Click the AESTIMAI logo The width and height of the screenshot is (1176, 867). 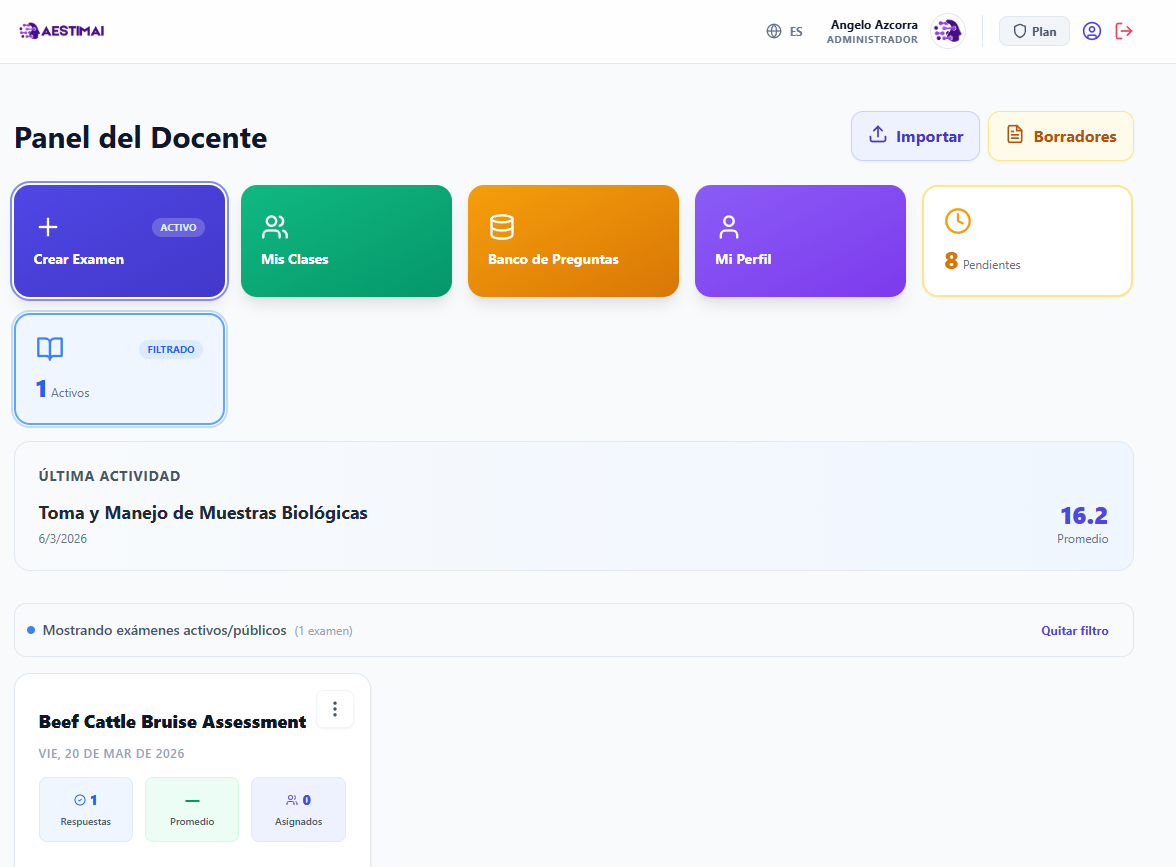62,31
